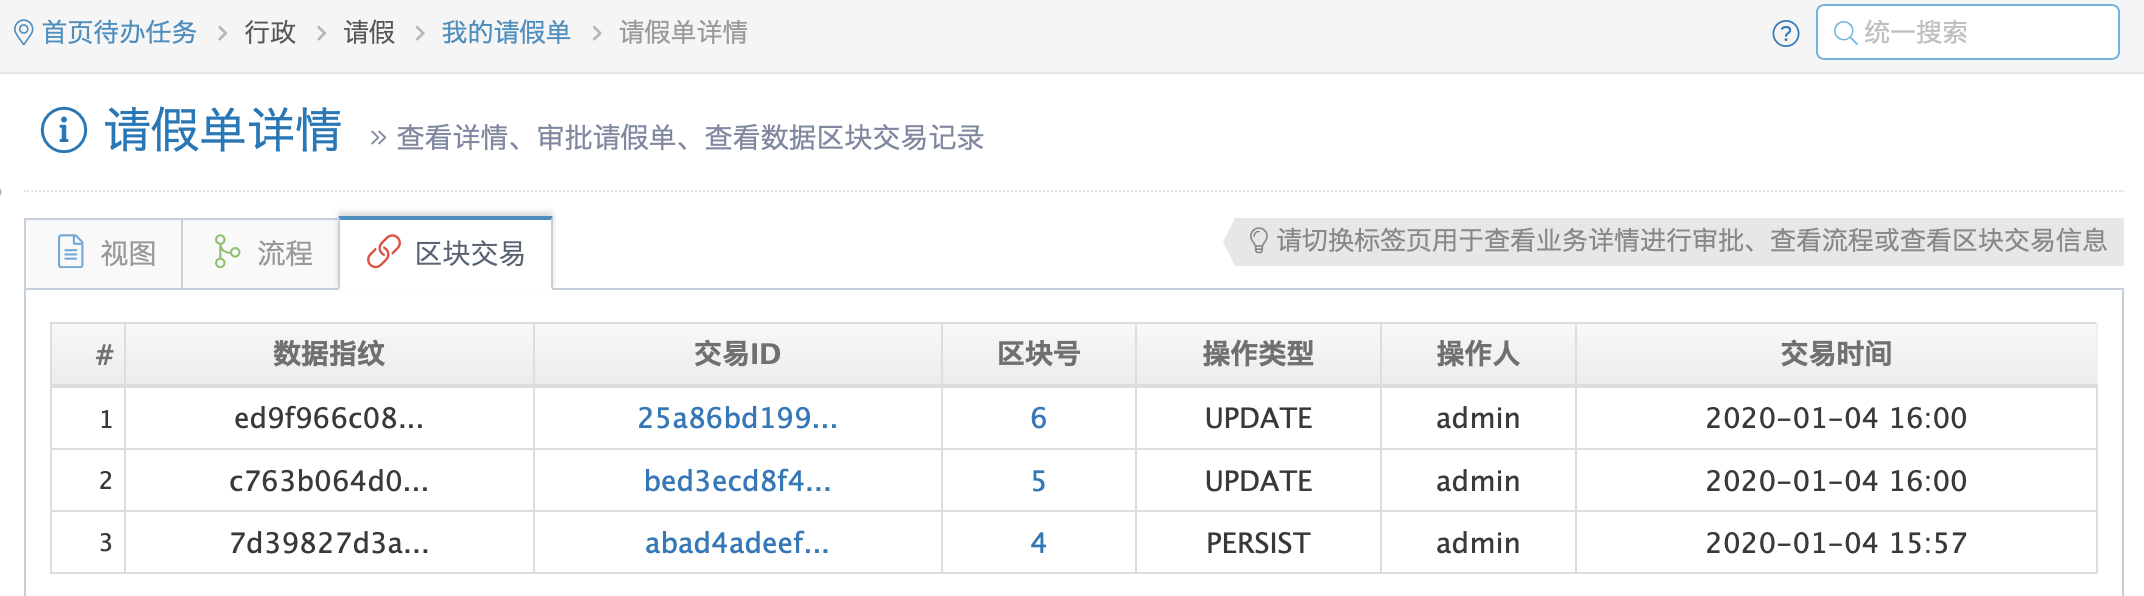This screenshot has width=2144, height=596.
Task: Click the location pin breadcrumb icon
Action: tap(24, 33)
